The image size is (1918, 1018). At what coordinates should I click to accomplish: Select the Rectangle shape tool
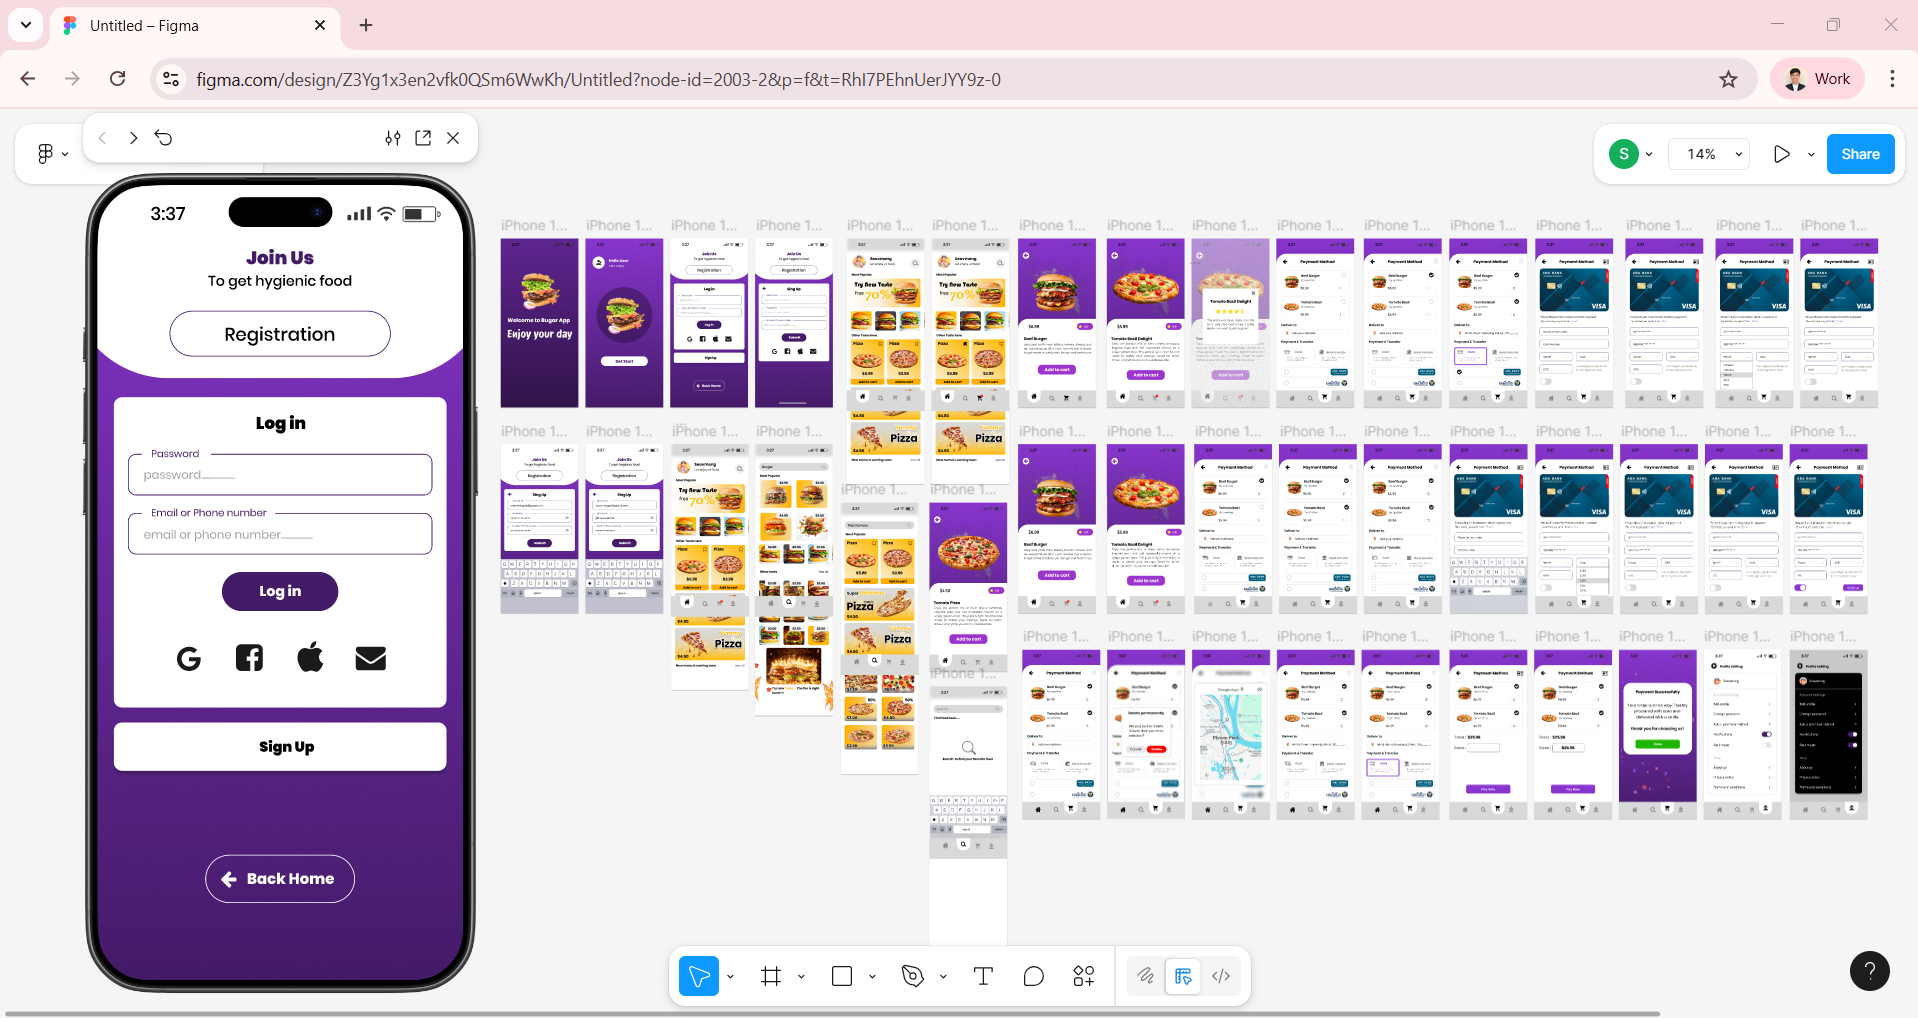tap(842, 976)
